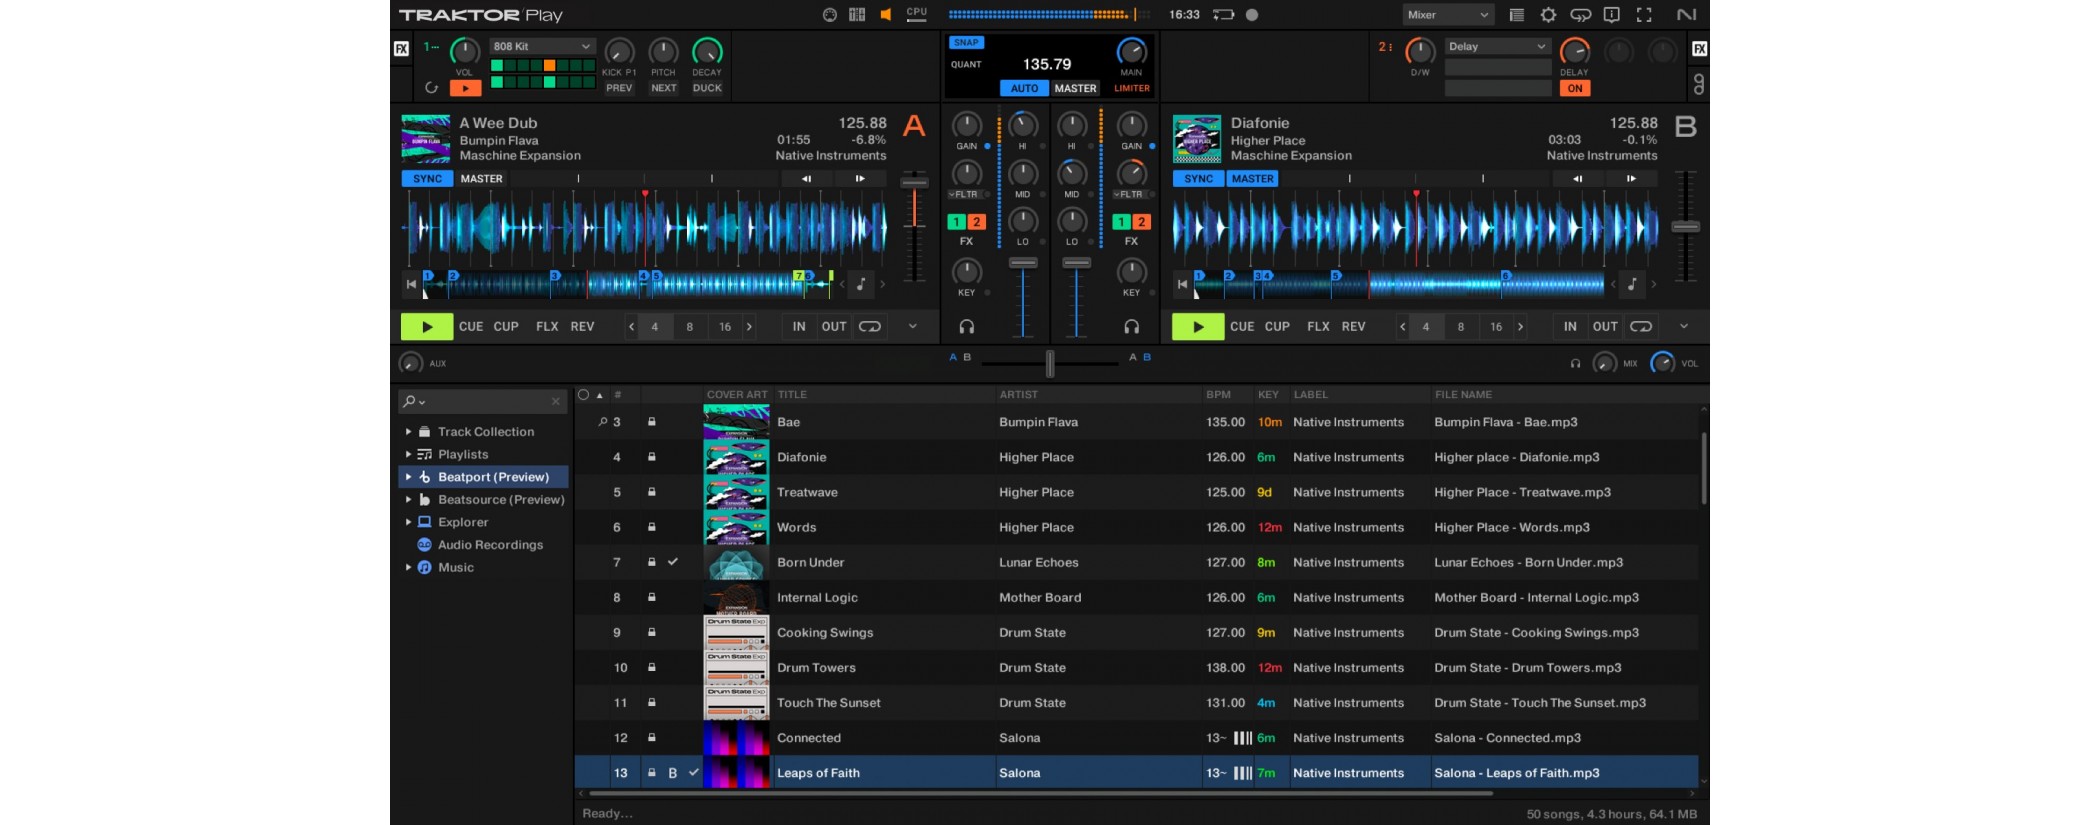This screenshot has height=825, width=2100.
Task: Sort the track list by the BPM column
Action: tap(1218, 395)
